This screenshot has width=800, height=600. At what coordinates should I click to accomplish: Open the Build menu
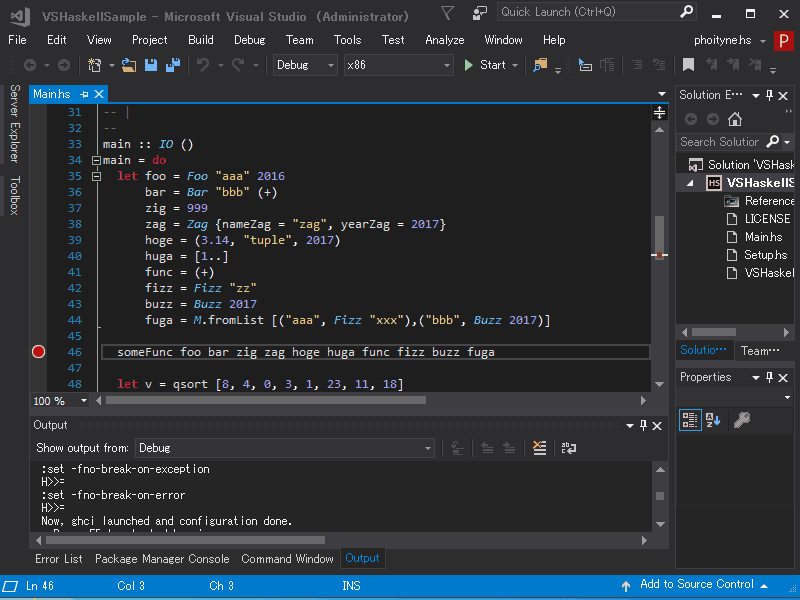(x=201, y=40)
